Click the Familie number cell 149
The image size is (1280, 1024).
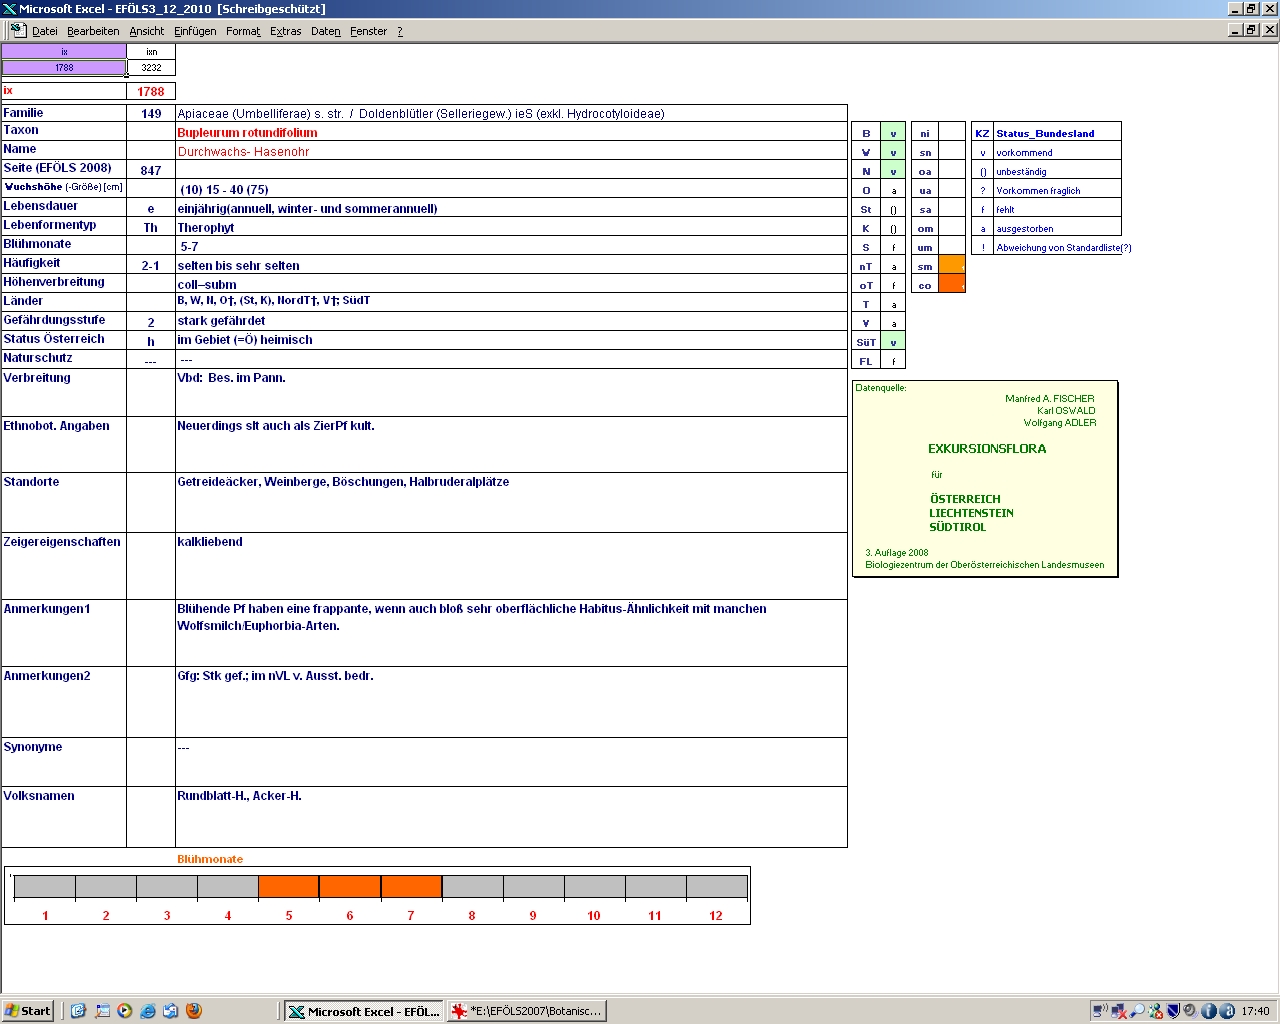click(151, 113)
